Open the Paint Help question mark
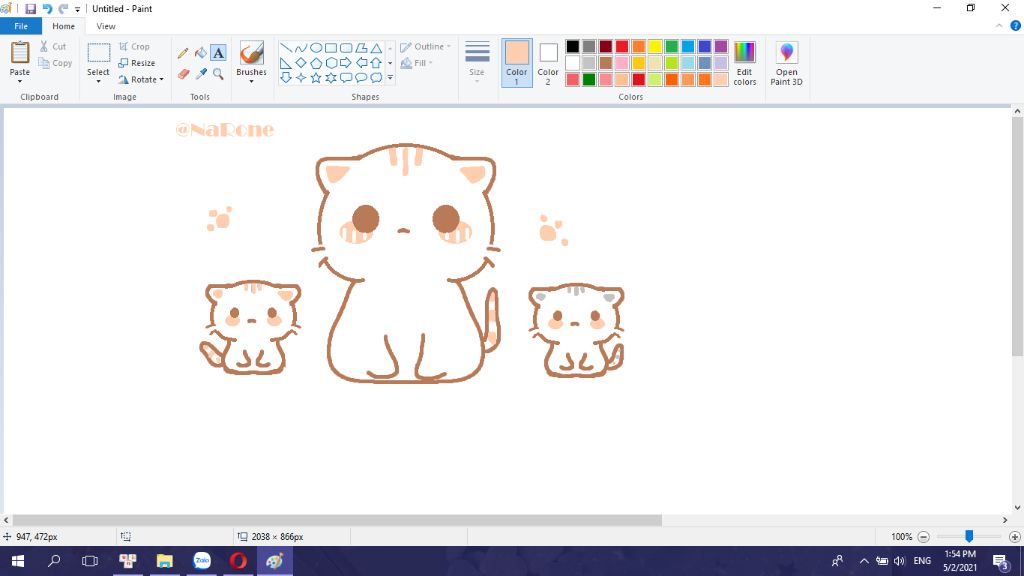The width and height of the screenshot is (1024, 576). pyautogui.click(x=1016, y=26)
